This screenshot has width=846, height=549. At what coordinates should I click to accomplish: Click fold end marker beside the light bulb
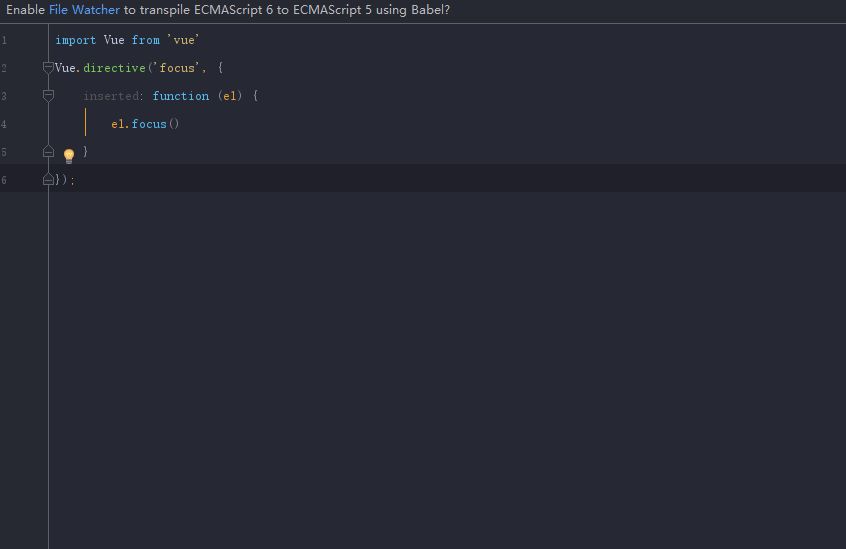pyautogui.click(x=48, y=152)
